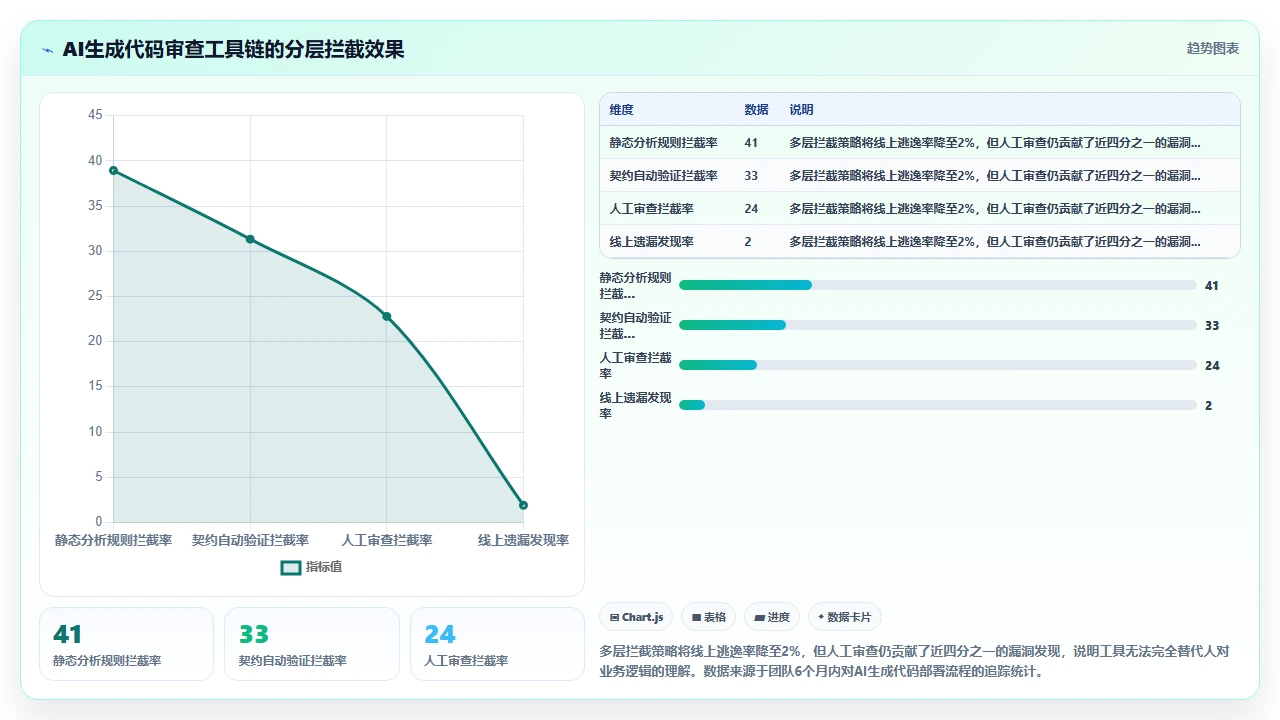1280x720 pixels.
Task: Open the 41 静态分析规则拦截率 data card
Action: 126,644
